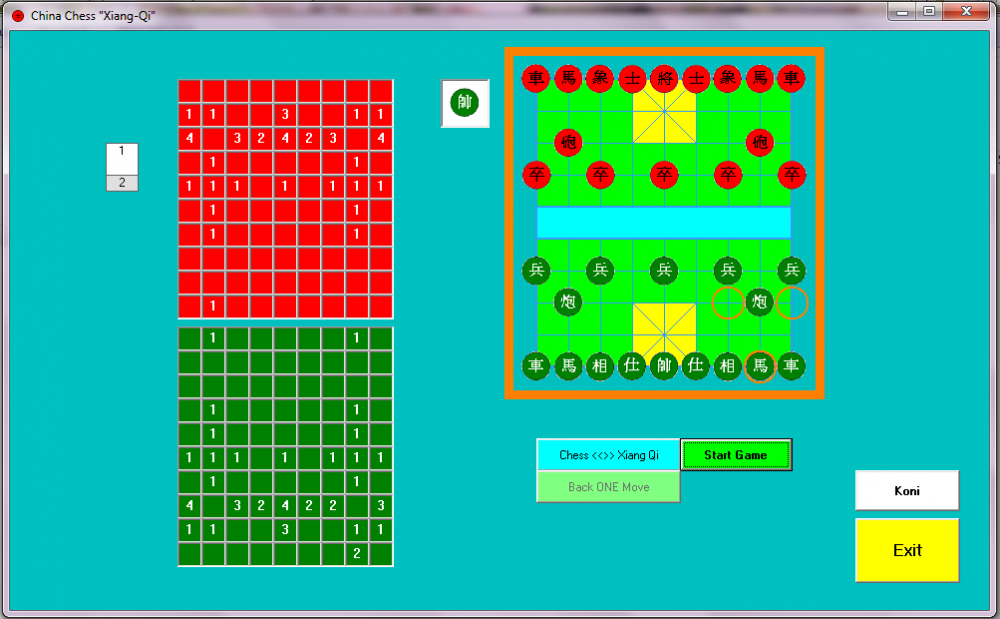Select the green chariot 車 in bottom-left corner
Screen dimensions: 1000x619
(x=536, y=366)
